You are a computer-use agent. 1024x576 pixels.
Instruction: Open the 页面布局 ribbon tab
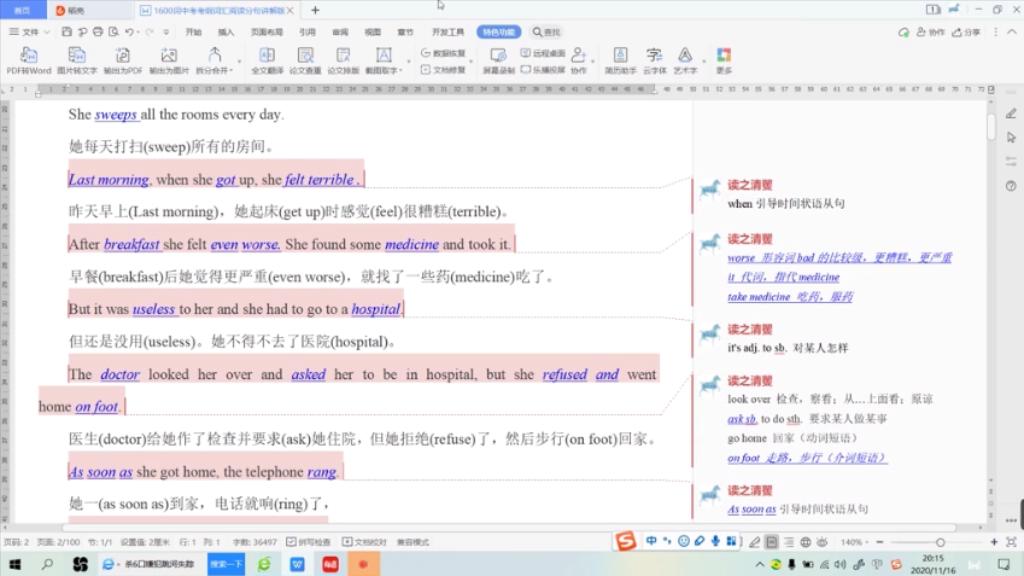point(266,32)
